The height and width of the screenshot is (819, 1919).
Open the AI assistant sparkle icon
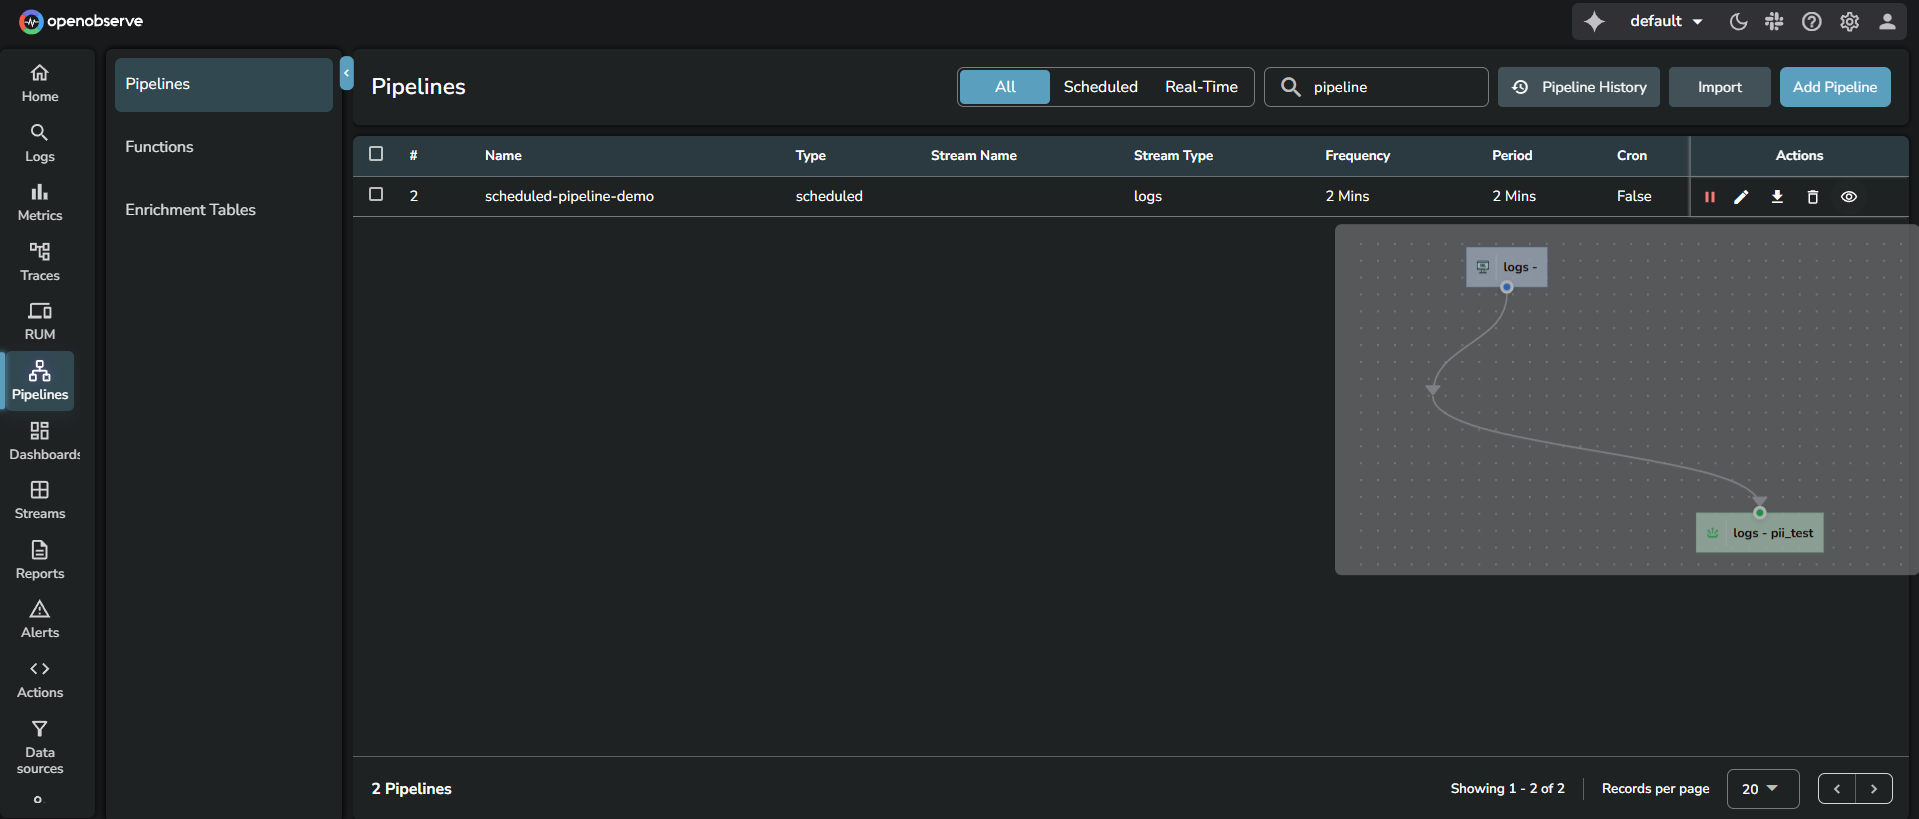click(x=1594, y=21)
